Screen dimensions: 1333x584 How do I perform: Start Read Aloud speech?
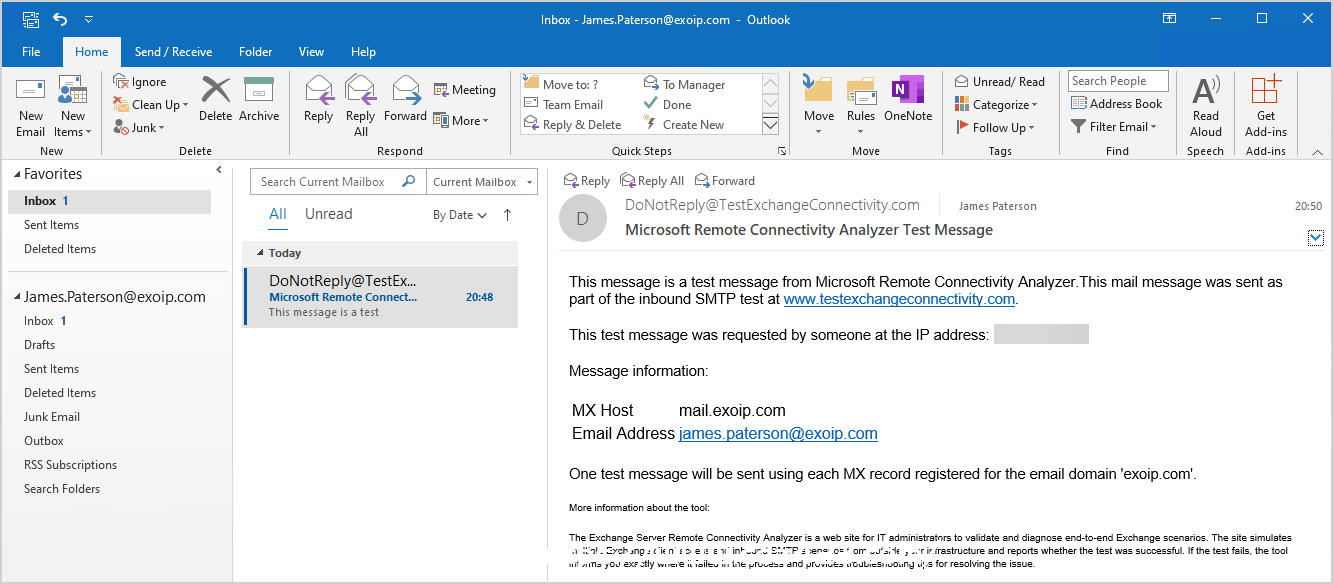(1205, 106)
